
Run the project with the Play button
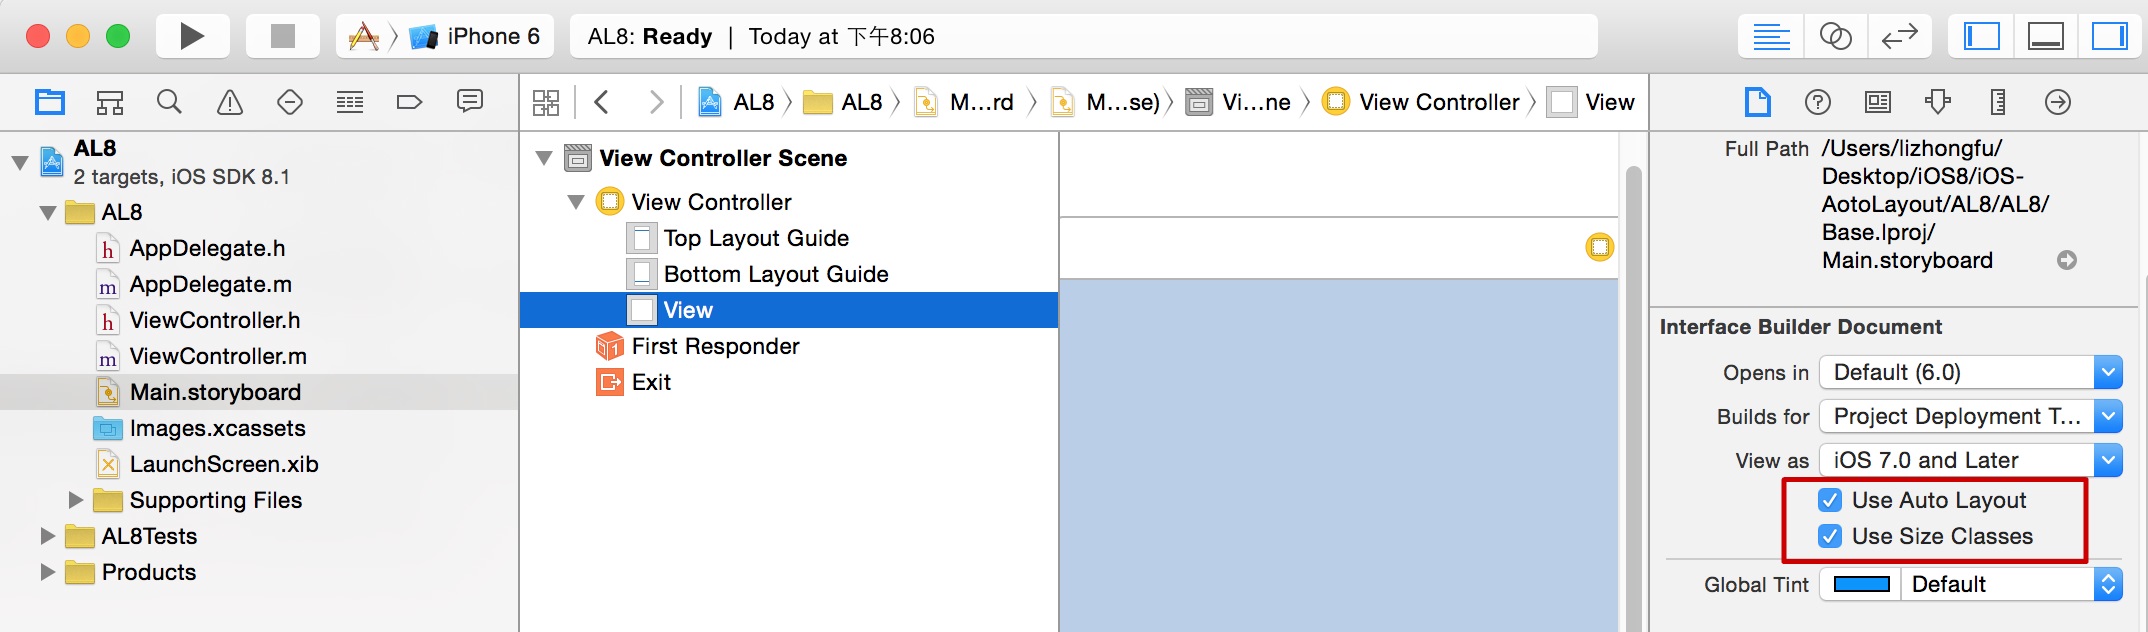[192, 37]
